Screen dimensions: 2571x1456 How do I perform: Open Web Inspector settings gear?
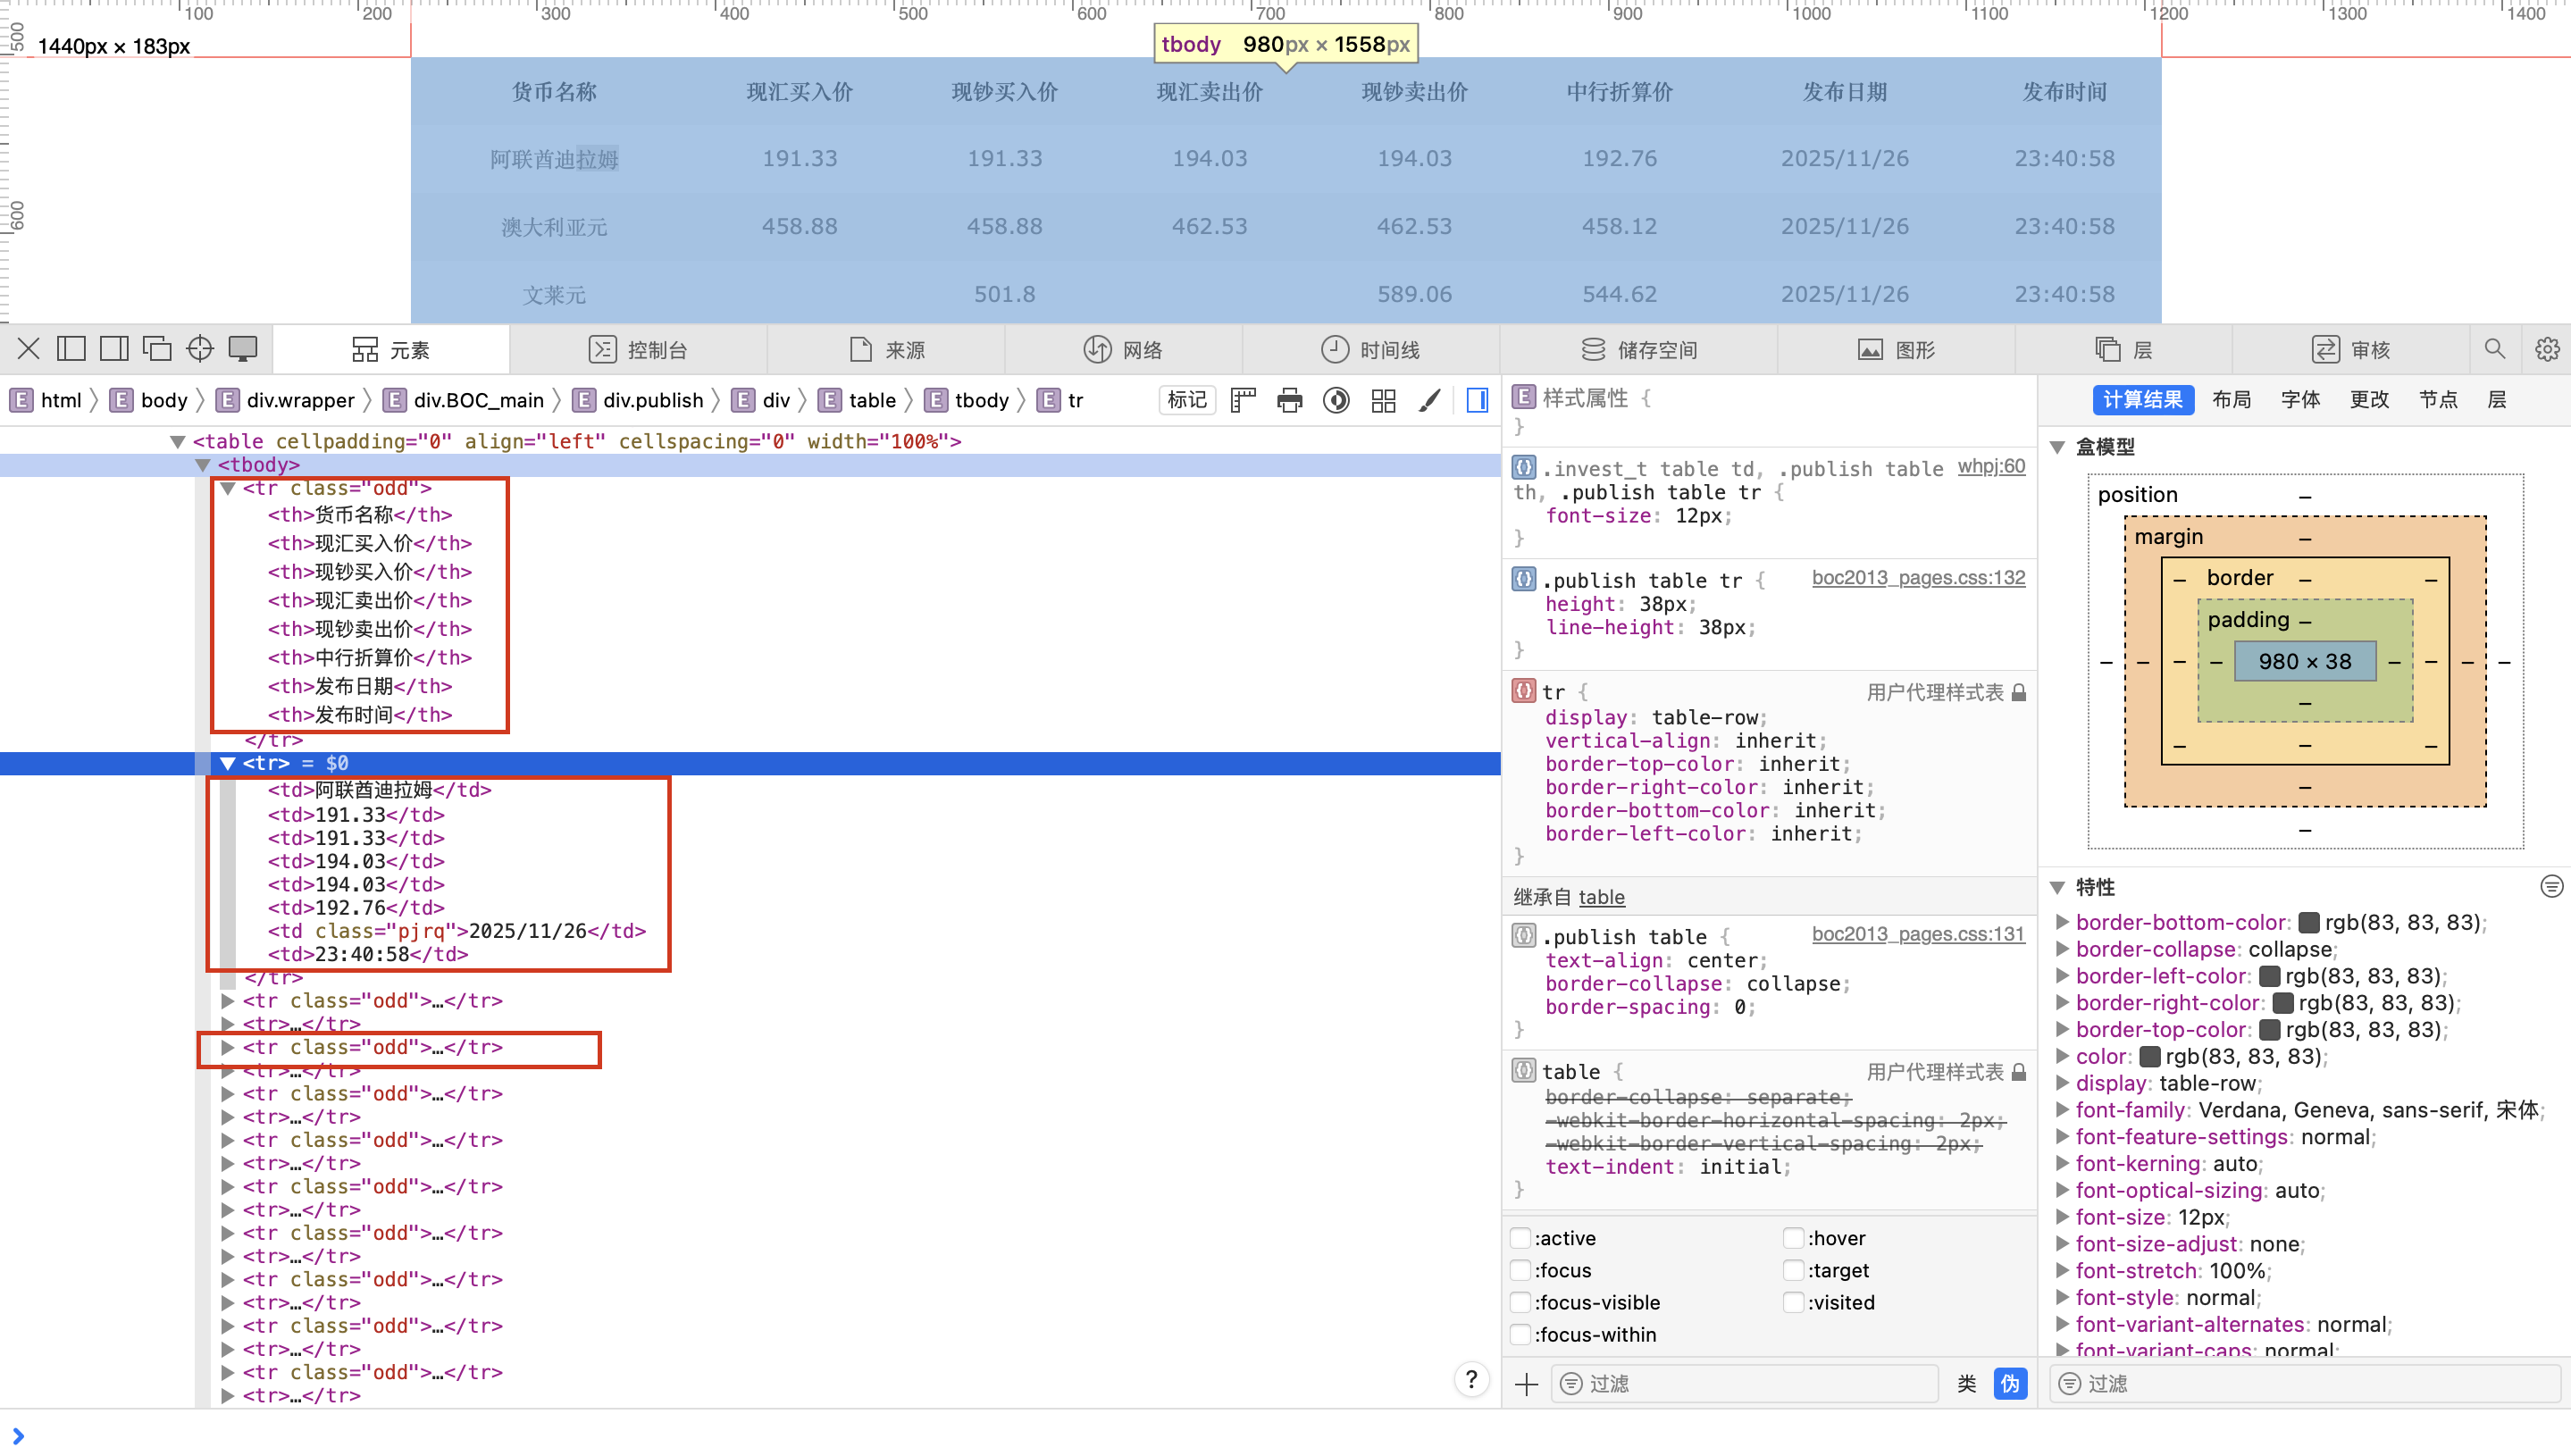tap(2546, 349)
